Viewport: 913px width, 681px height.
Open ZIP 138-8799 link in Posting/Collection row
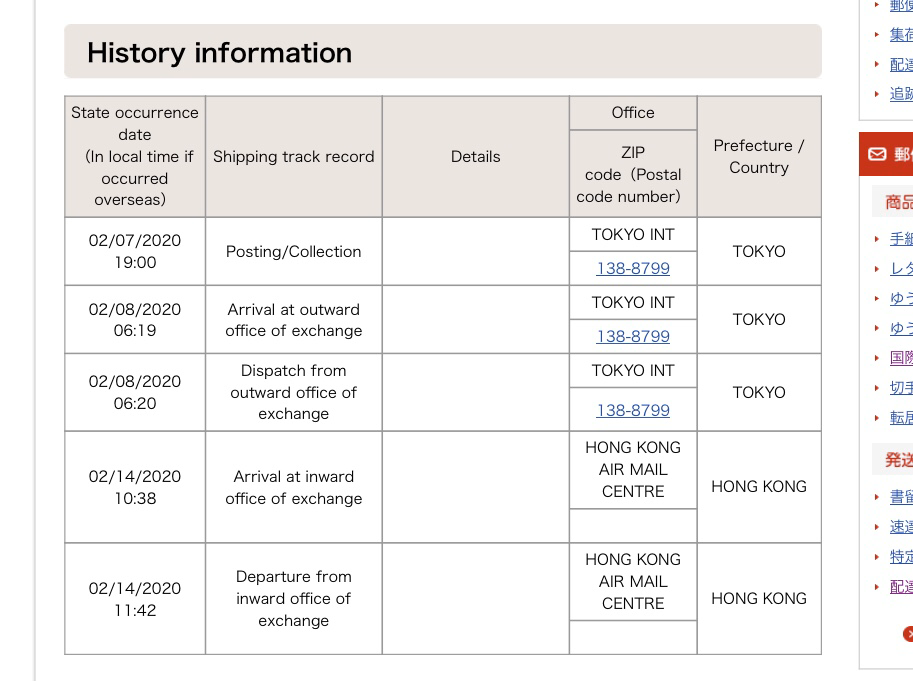click(633, 268)
